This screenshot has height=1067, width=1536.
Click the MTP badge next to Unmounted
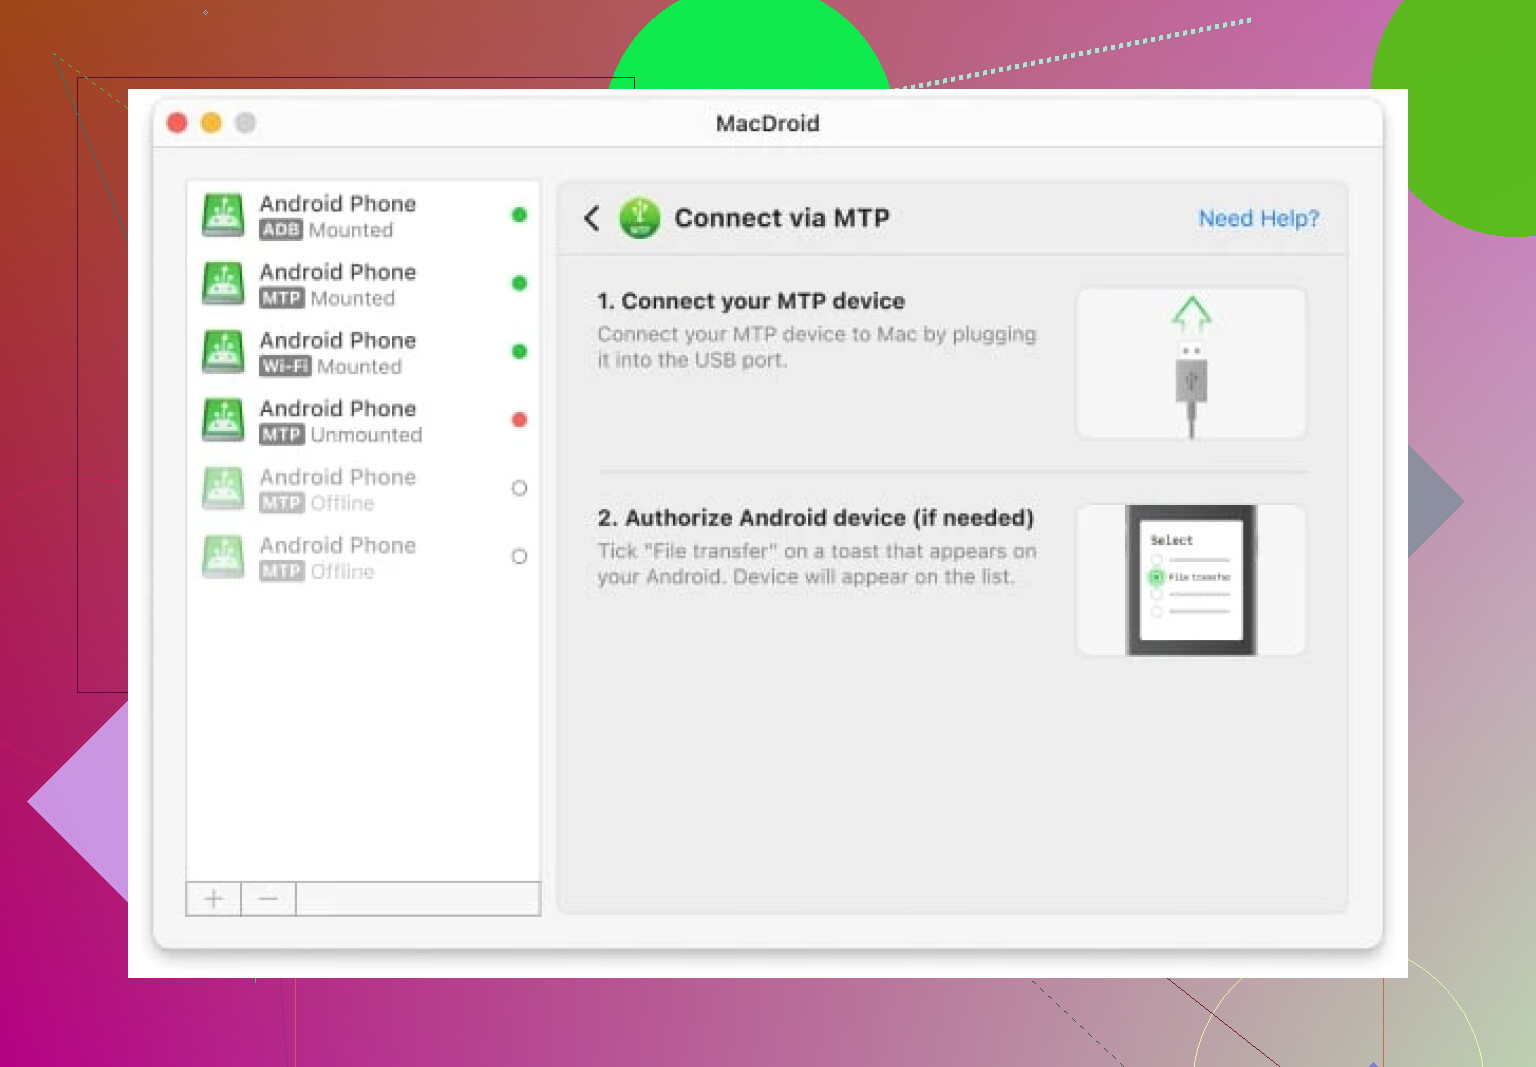[x=282, y=435]
